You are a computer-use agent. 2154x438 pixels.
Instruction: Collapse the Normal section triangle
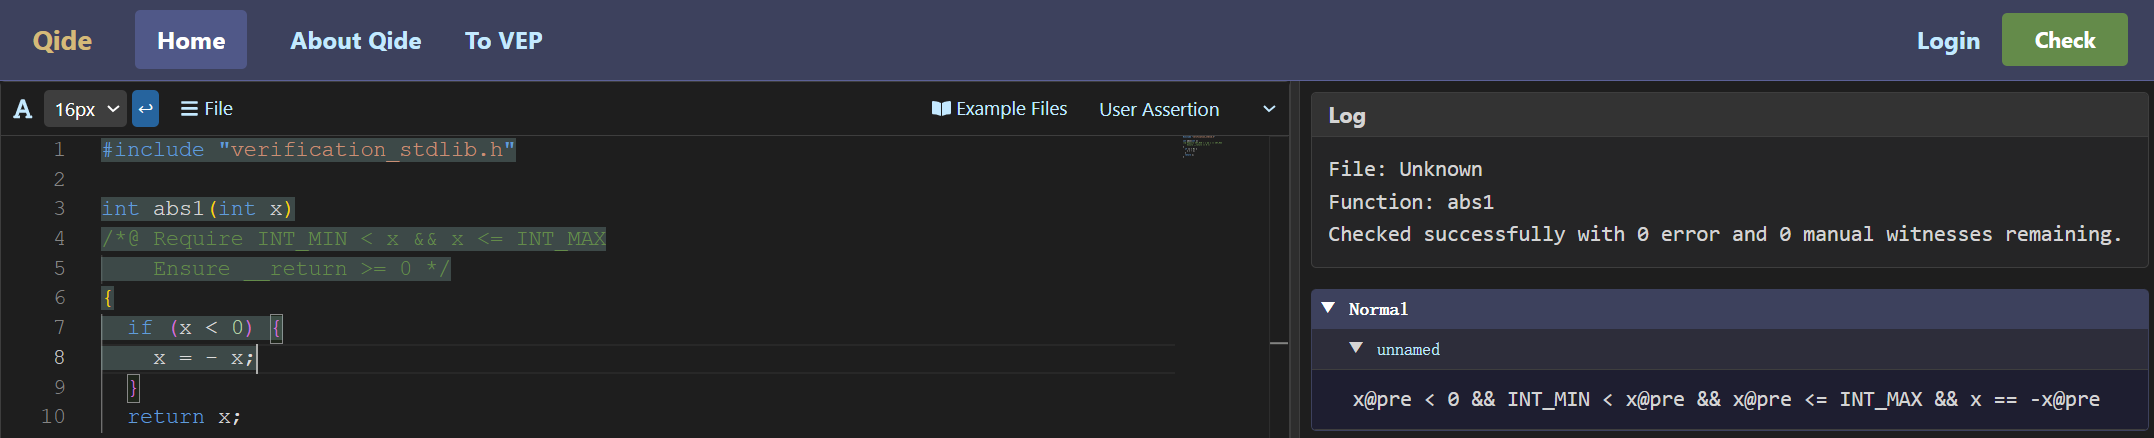1328,309
